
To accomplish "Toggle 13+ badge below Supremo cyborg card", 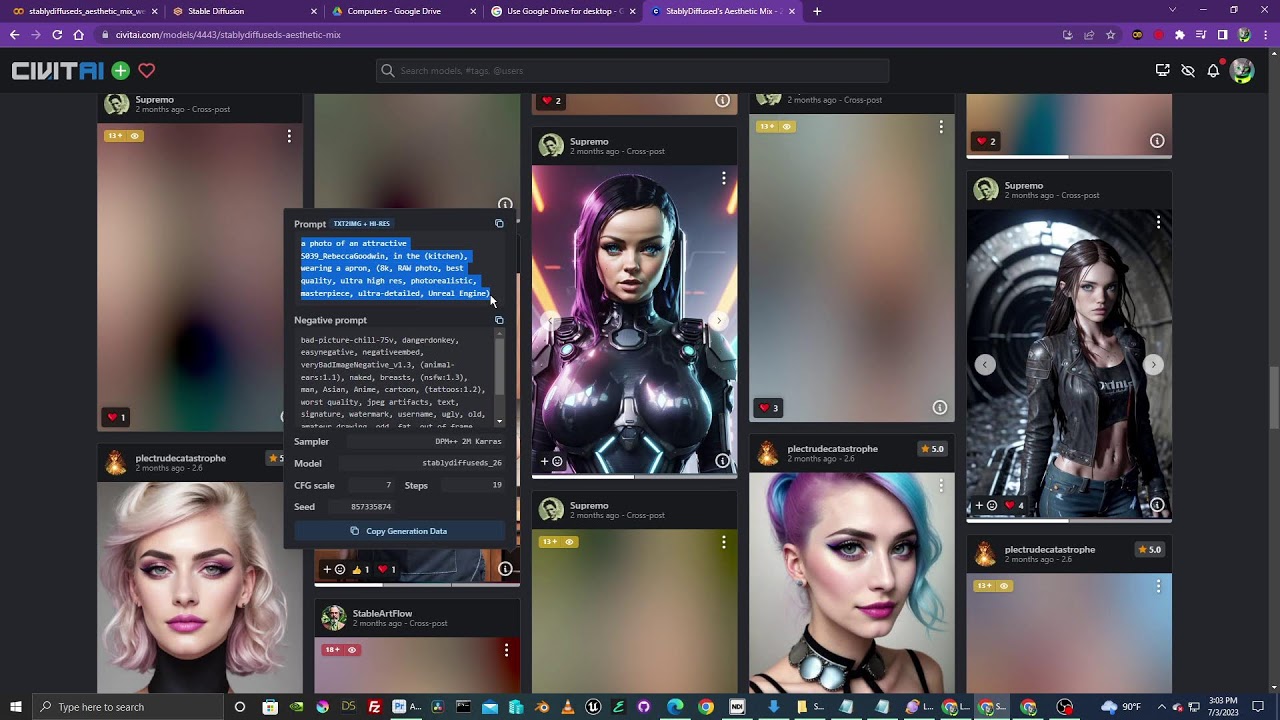I will click(x=558, y=542).
